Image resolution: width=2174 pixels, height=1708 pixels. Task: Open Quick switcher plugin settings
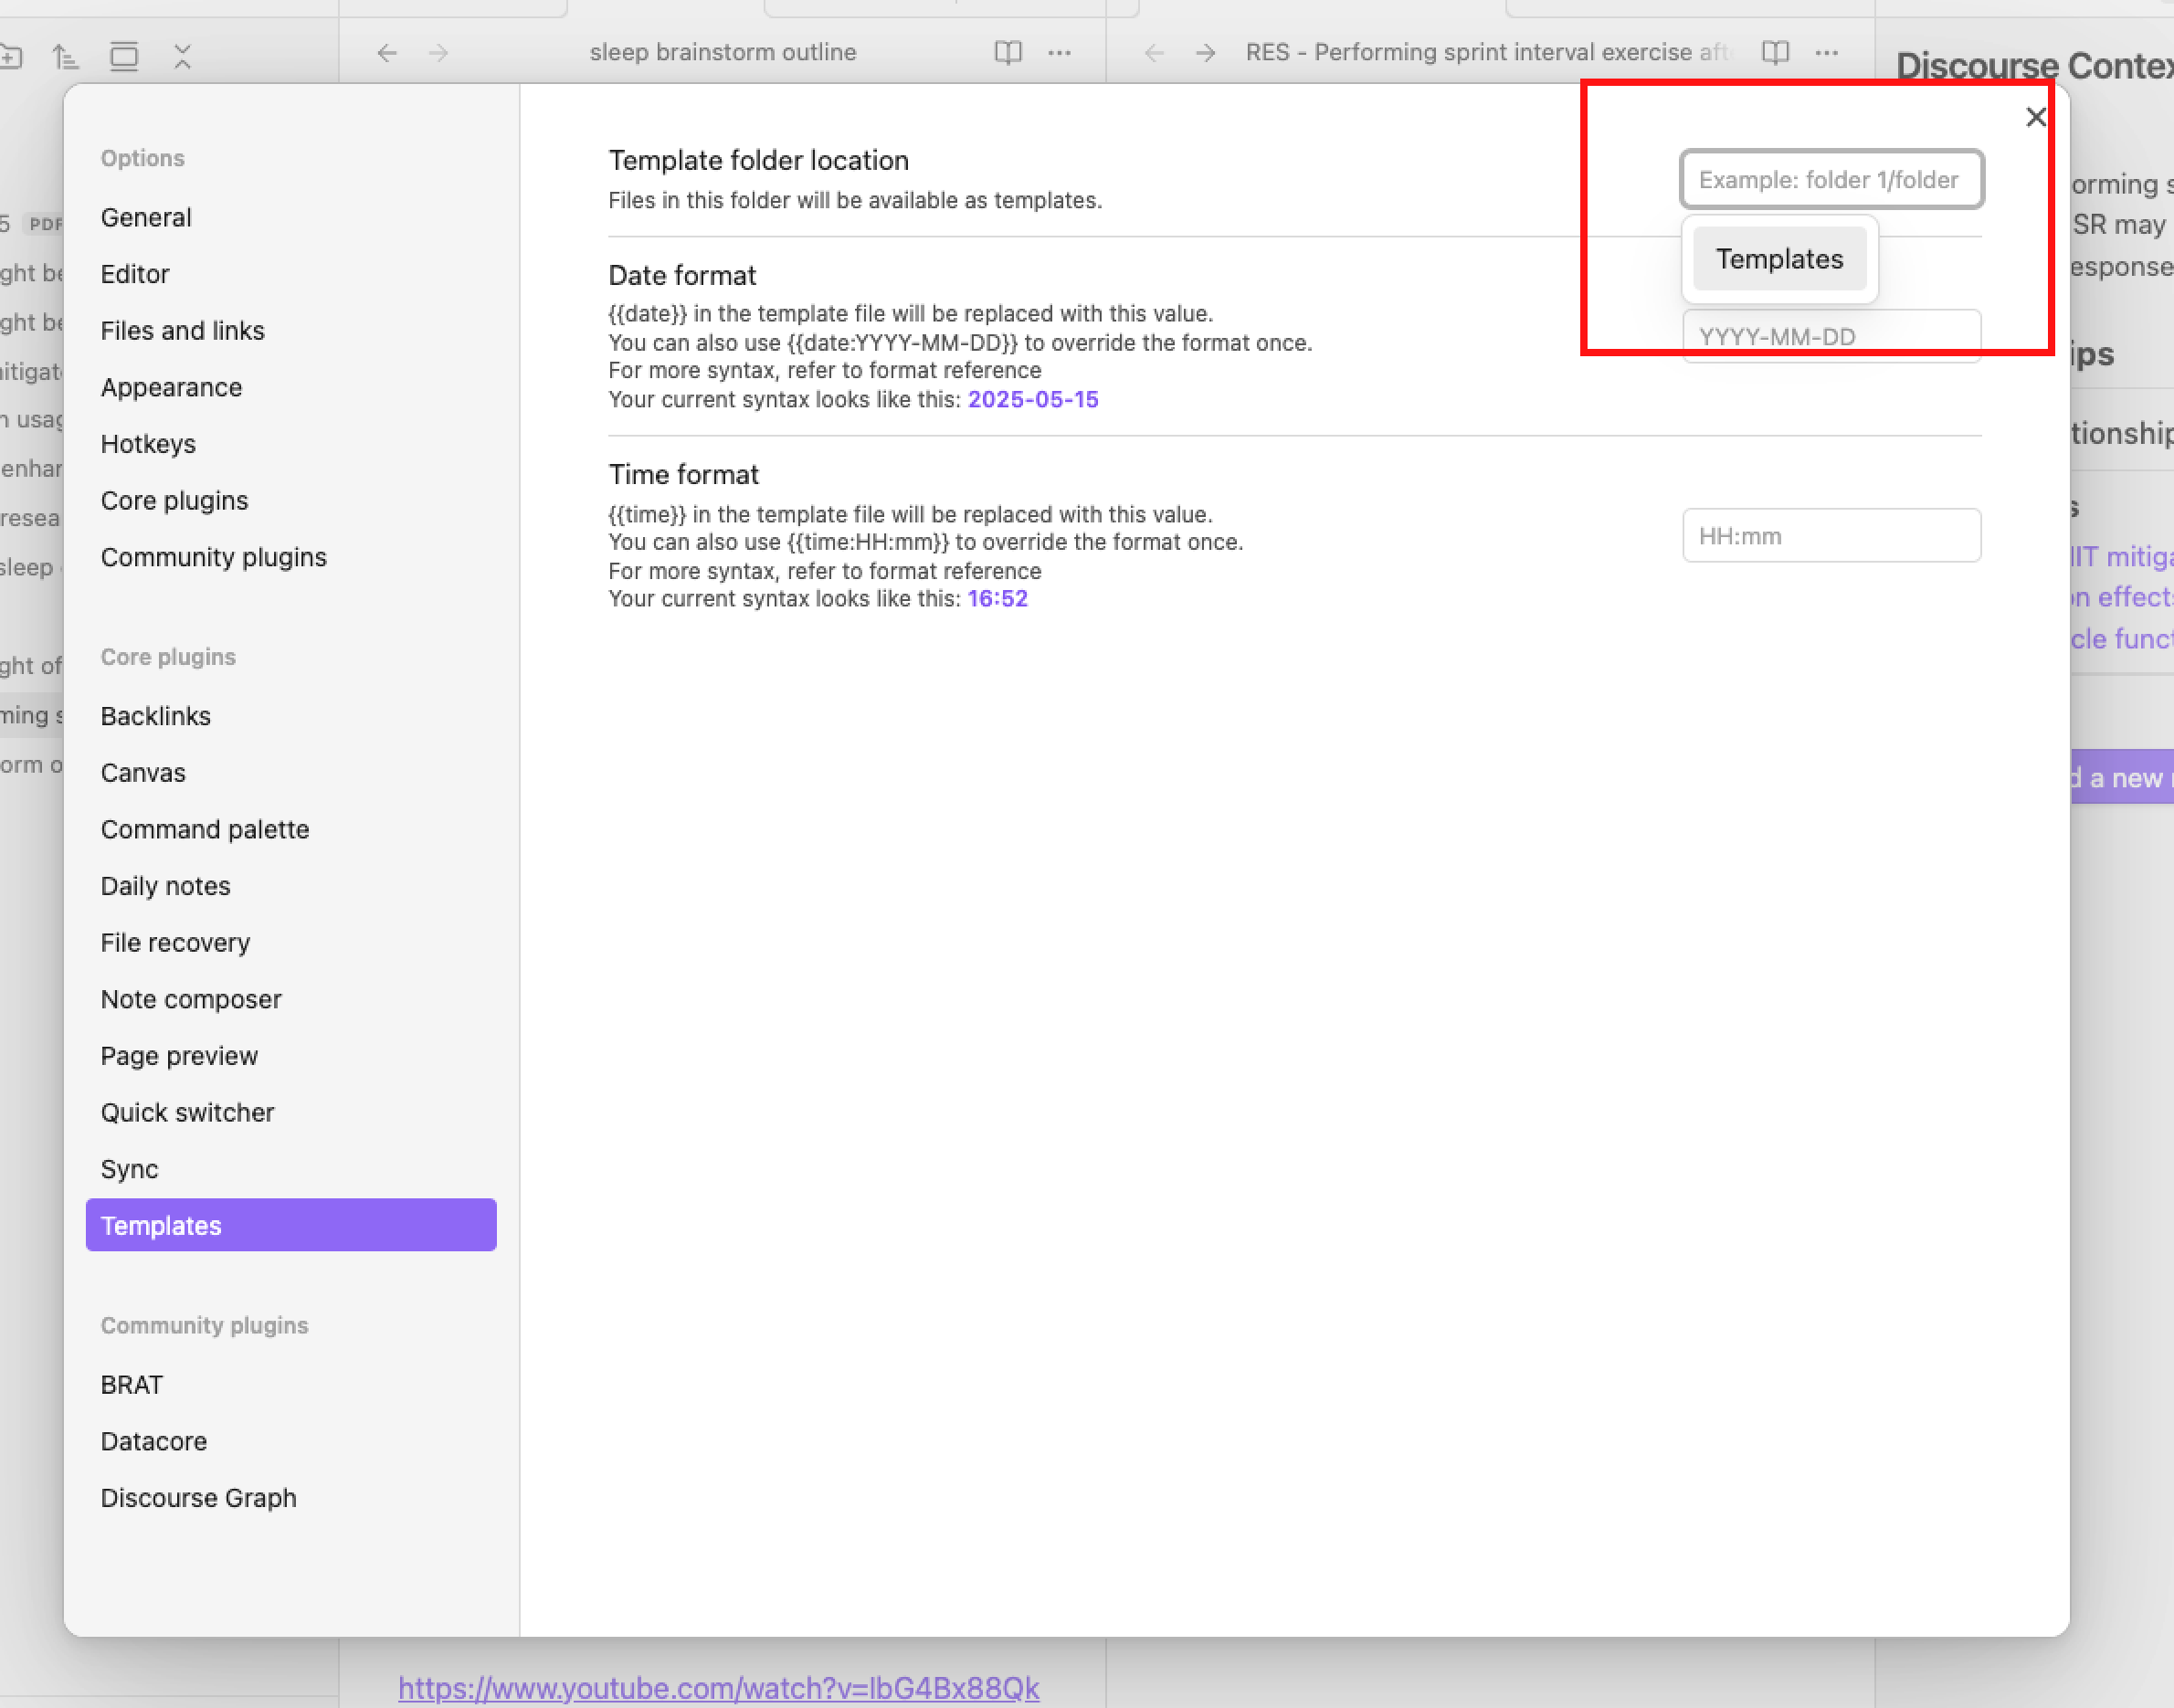(x=187, y=1113)
